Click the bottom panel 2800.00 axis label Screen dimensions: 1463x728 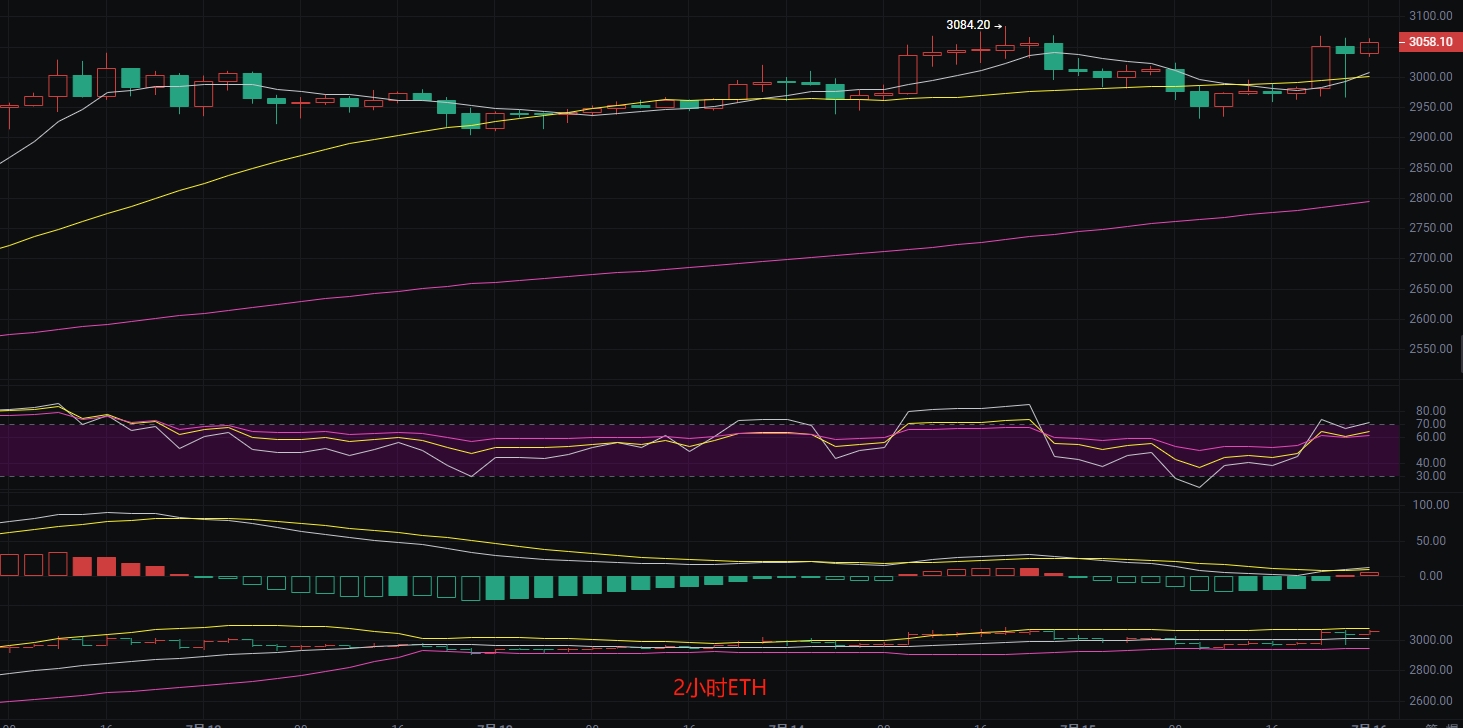tap(1430, 670)
